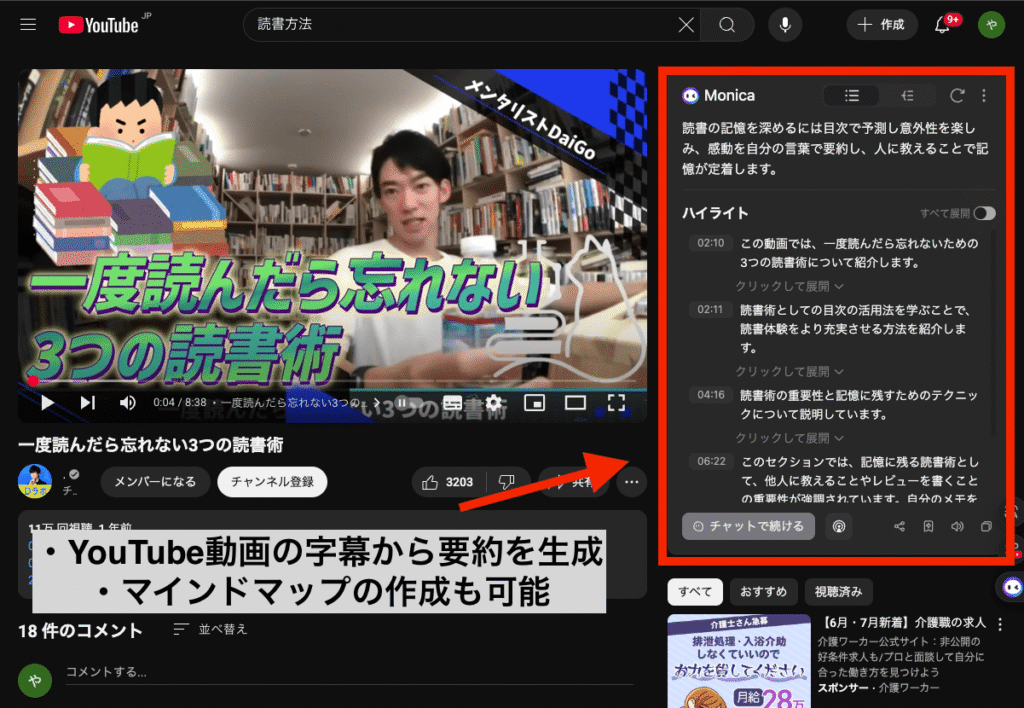Subscribe with the チャンネル登録 button
The image size is (1024, 708).
(272, 481)
